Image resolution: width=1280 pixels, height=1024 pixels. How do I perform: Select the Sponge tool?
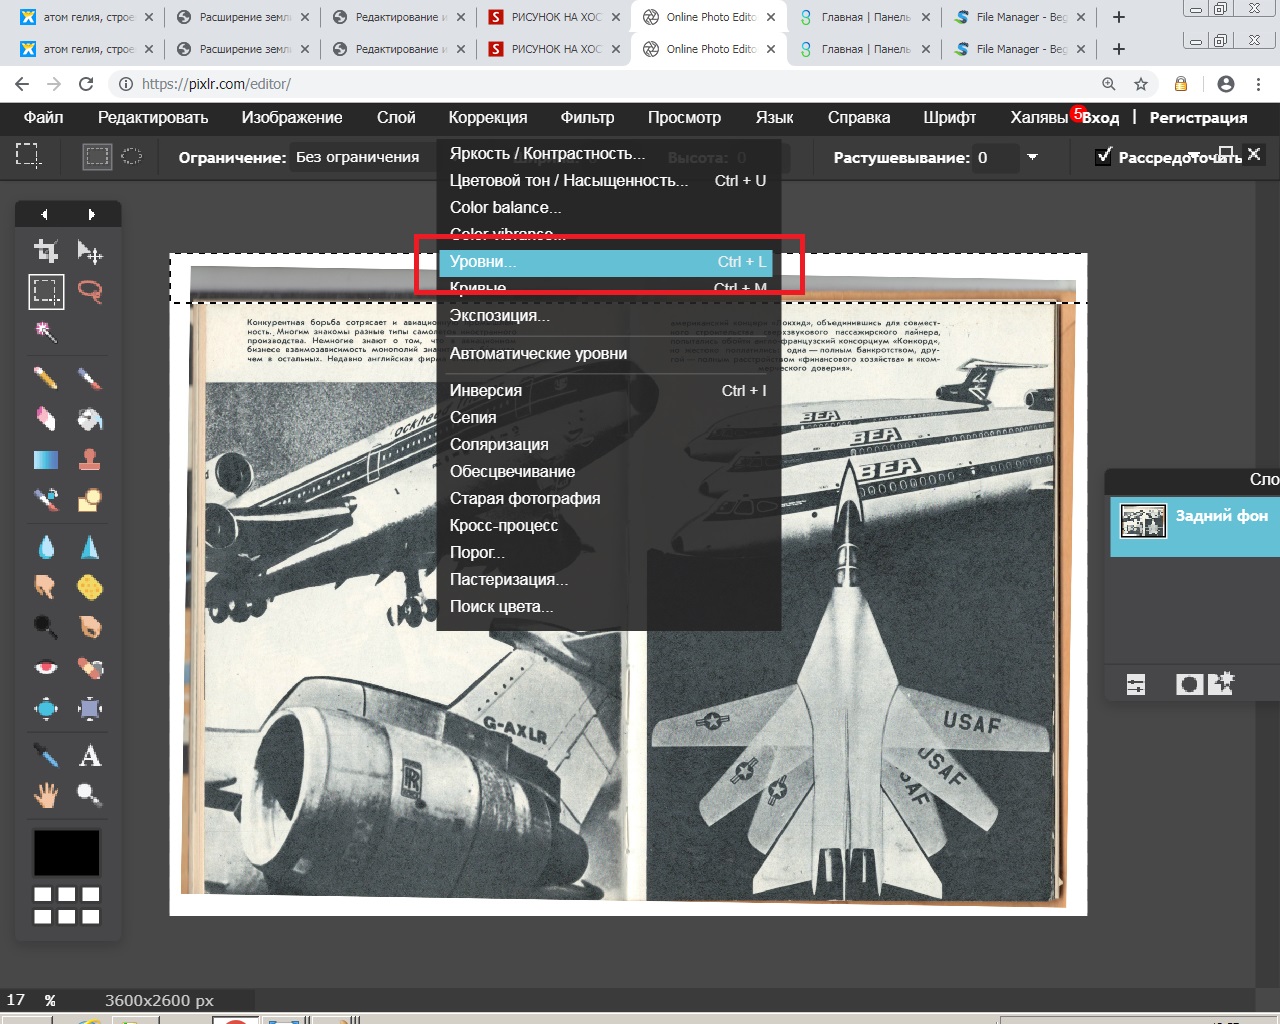[90, 587]
